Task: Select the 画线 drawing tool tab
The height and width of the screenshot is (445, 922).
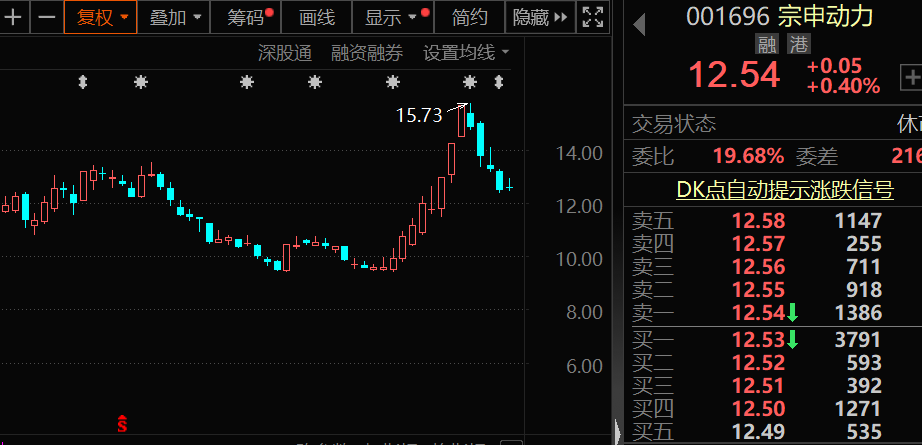Action: (x=317, y=17)
